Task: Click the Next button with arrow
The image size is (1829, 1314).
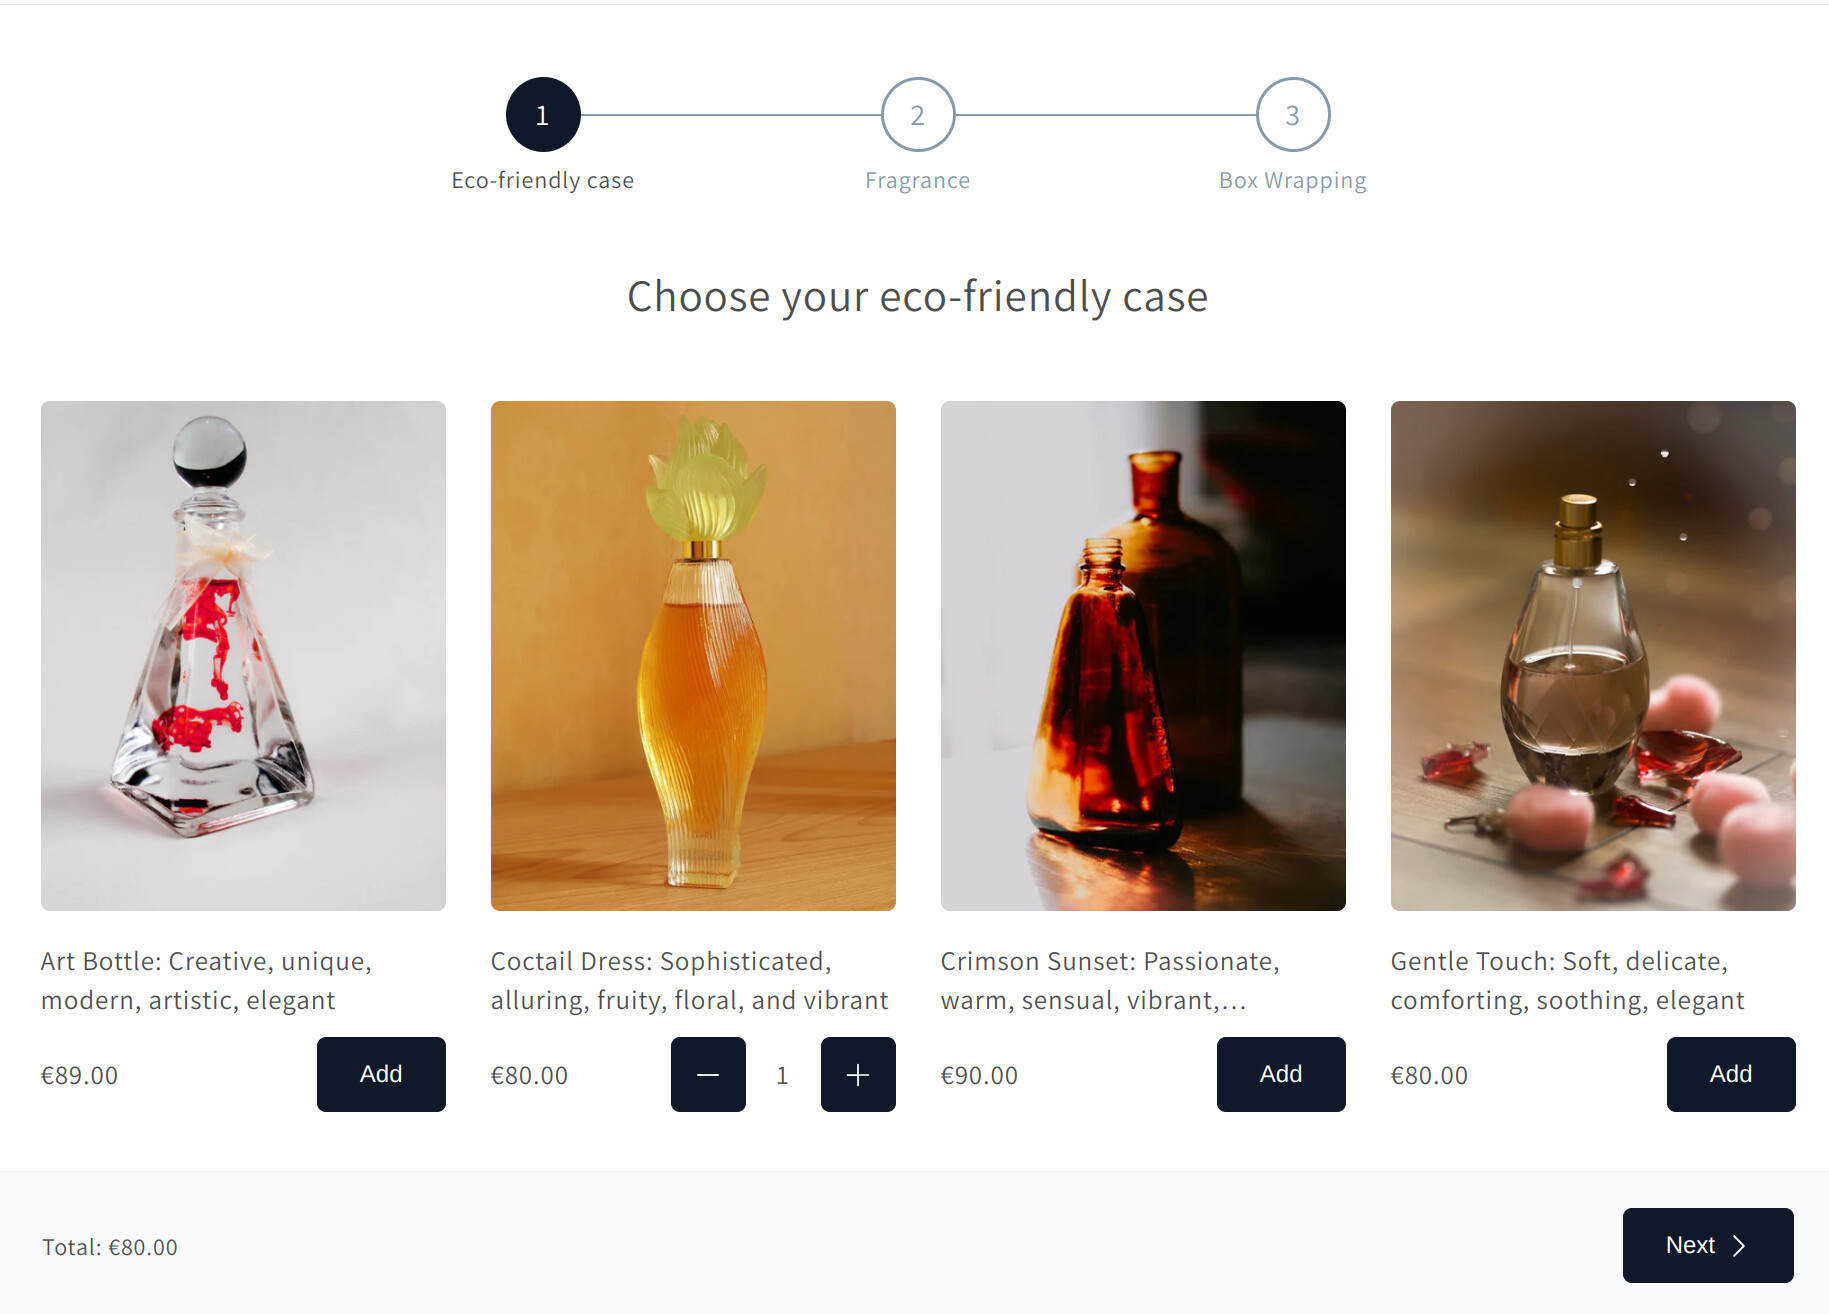Action: pyautogui.click(x=1707, y=1245)
